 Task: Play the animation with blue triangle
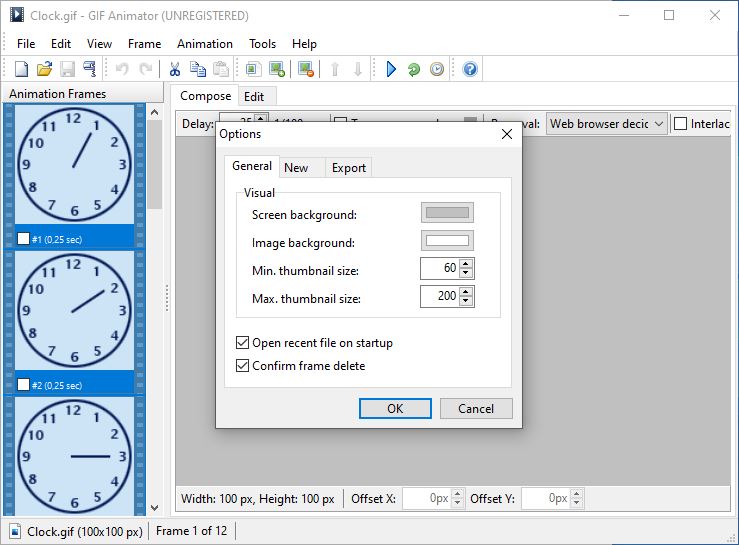tap(391, 69)
